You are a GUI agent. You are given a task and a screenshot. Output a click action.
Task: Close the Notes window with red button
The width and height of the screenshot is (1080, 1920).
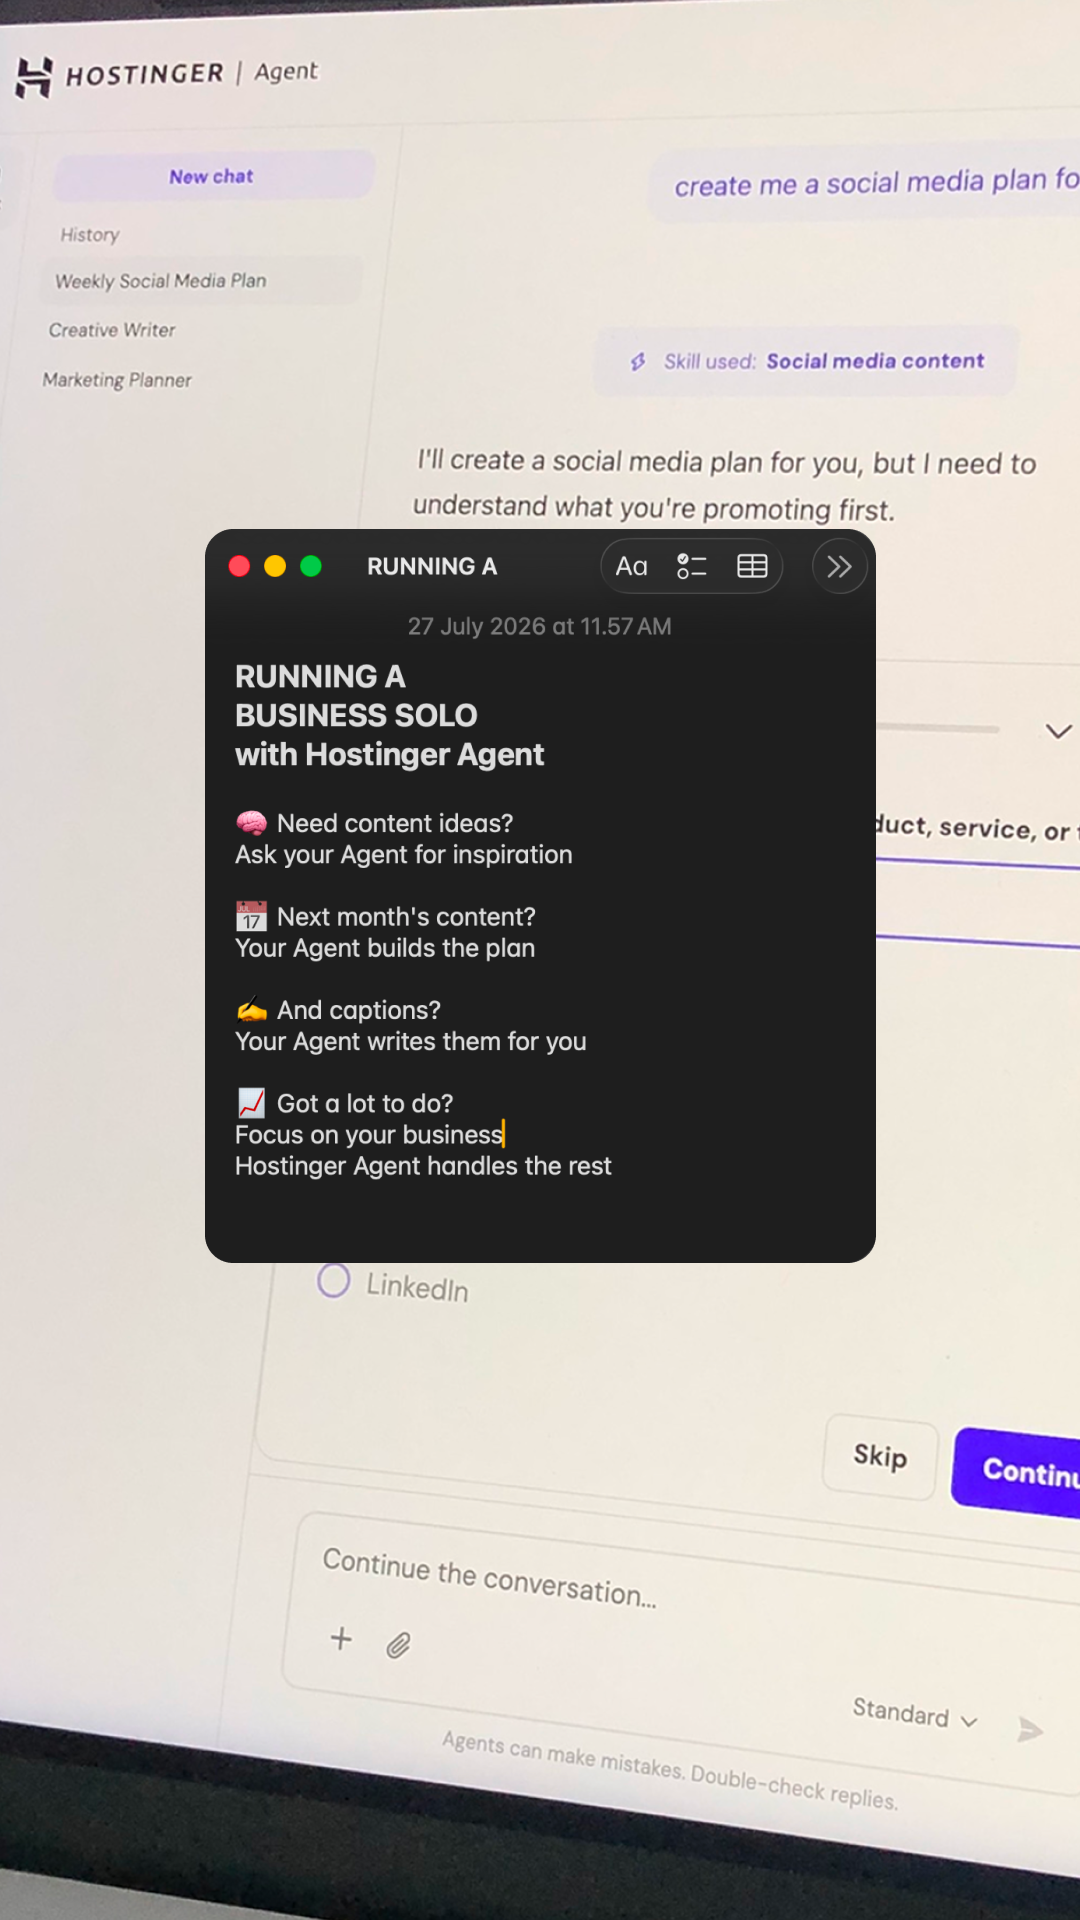click(239, 566)
